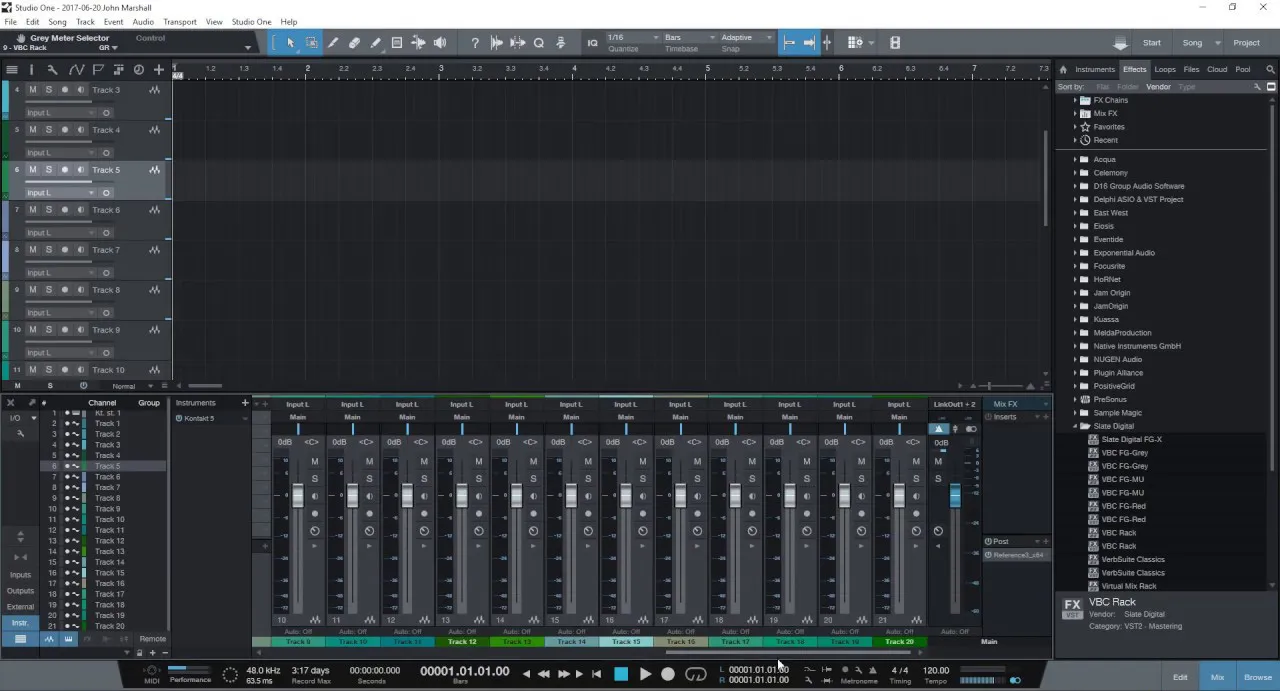Open the Transport menu
The width and height of the screenshot is (1280, 691).
[180, 21]
